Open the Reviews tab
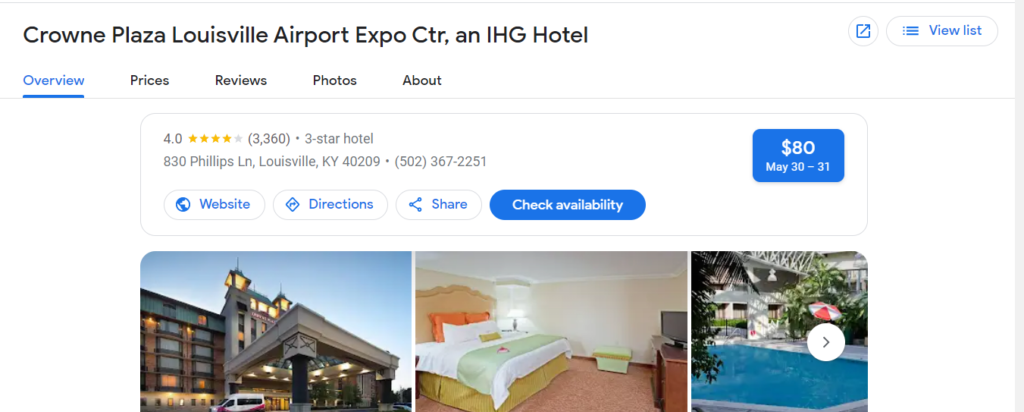 click(x=241, y=80)
